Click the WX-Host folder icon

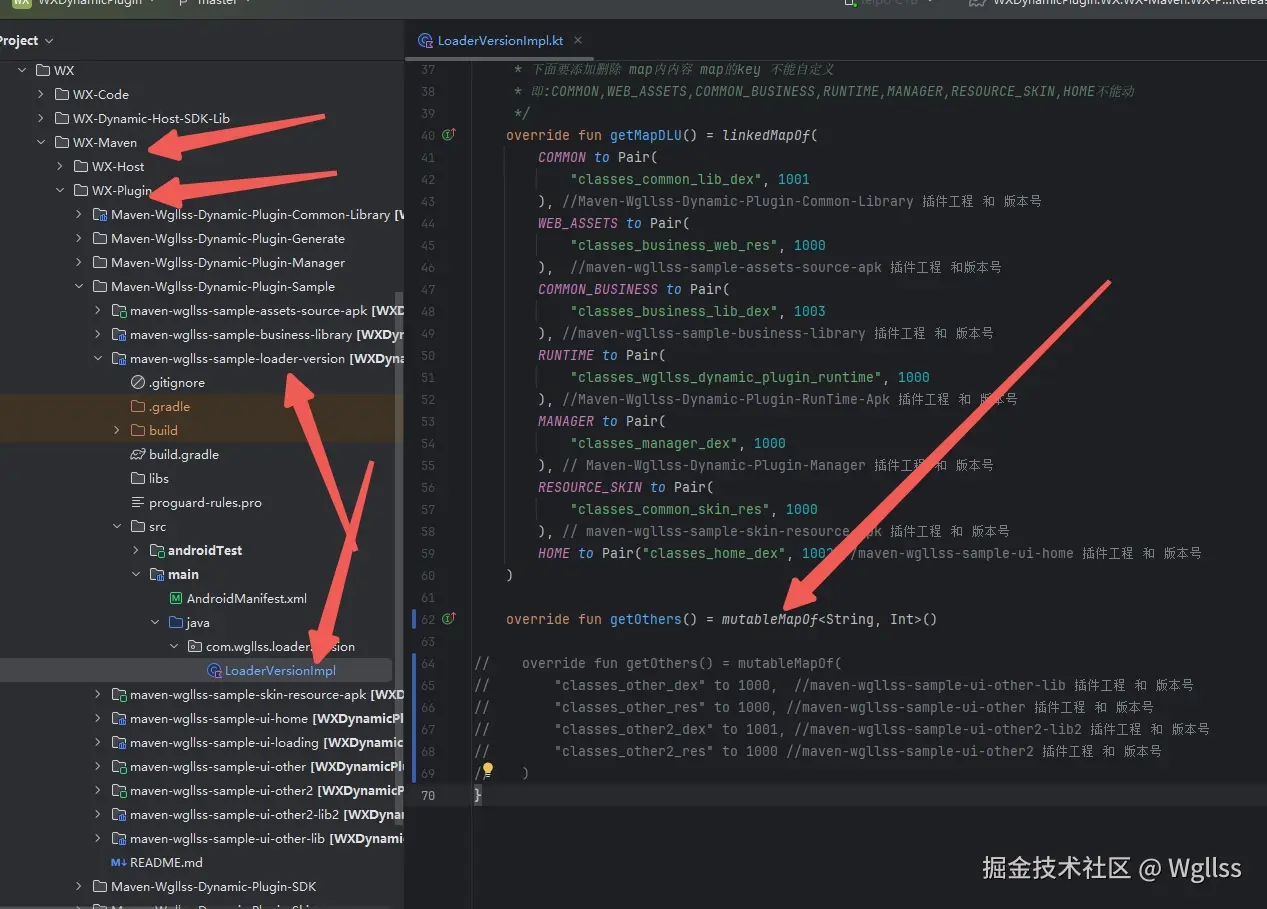(x=81, y=167)
